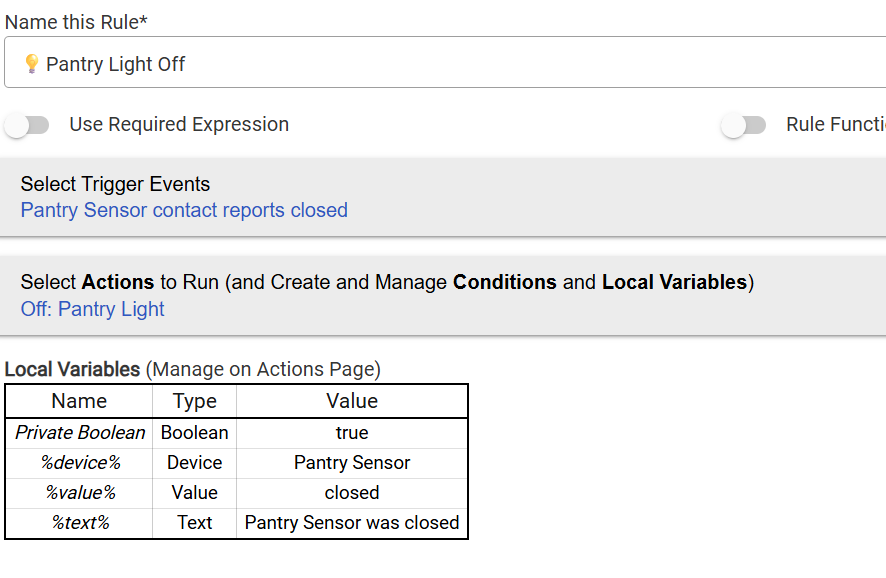Click the 'Pantry Sensor was closed' text value
Image resolution: width=886 pixels, height=578 pixels.
point(352,523)
